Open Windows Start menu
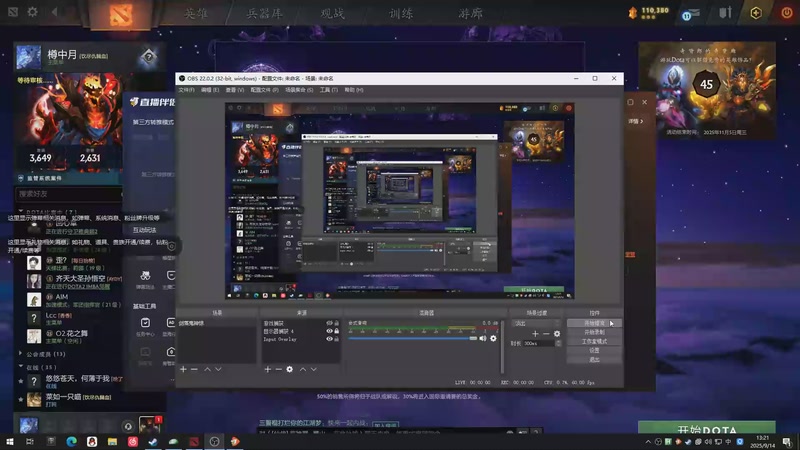Viewport: 800px width, 450px height. click(x=10, y=441)
